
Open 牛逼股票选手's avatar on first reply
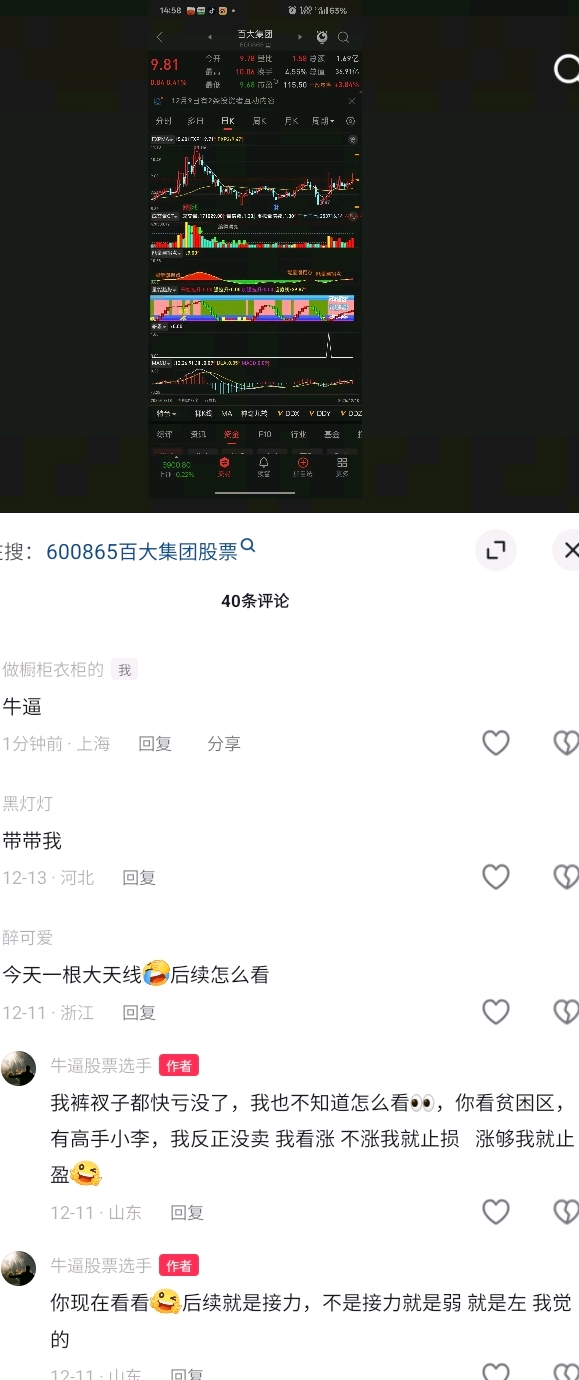pyautogui.click(x=19, y=1068)
